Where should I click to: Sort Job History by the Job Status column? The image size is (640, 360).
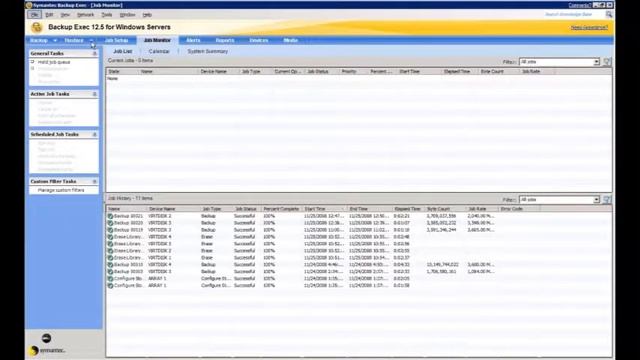point(247,209)
